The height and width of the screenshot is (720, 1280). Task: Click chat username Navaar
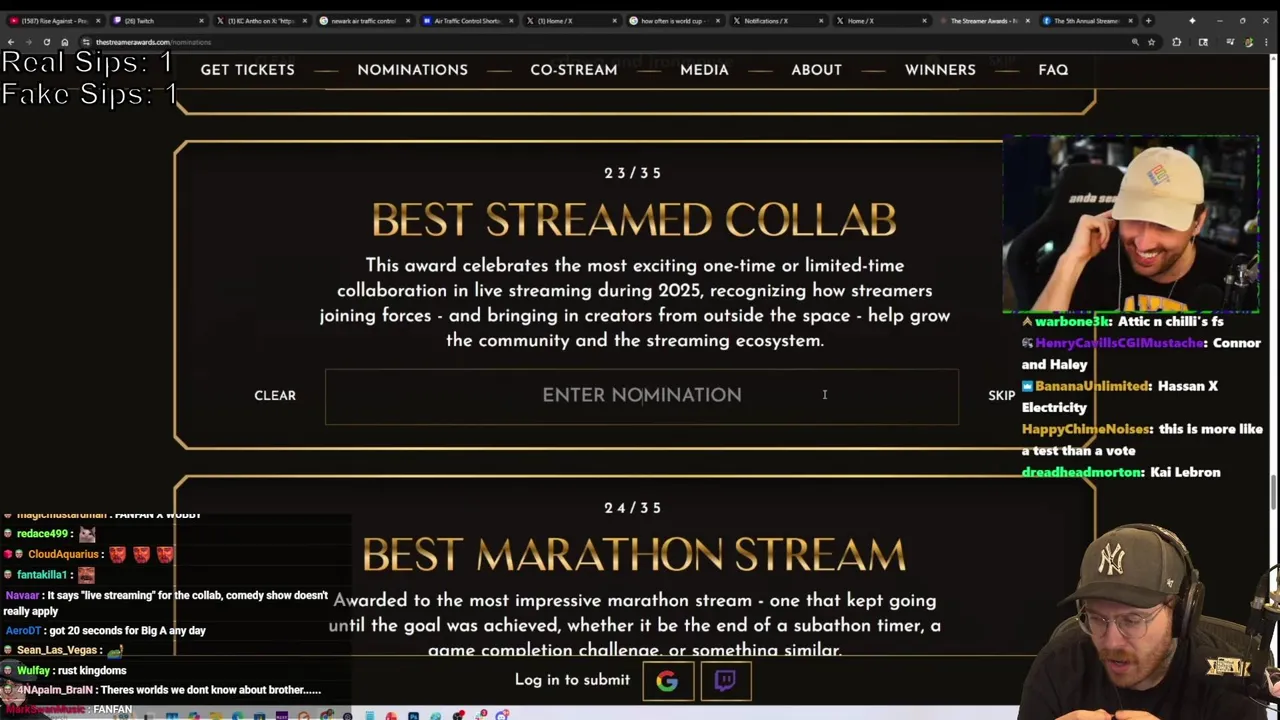[22, 596]
